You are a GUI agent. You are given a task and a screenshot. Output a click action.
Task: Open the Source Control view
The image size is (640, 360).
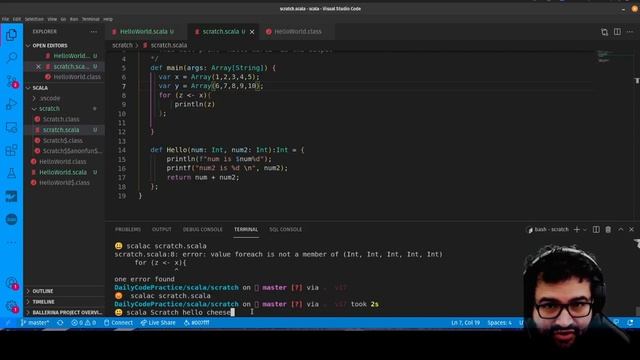tap(11, 81)
